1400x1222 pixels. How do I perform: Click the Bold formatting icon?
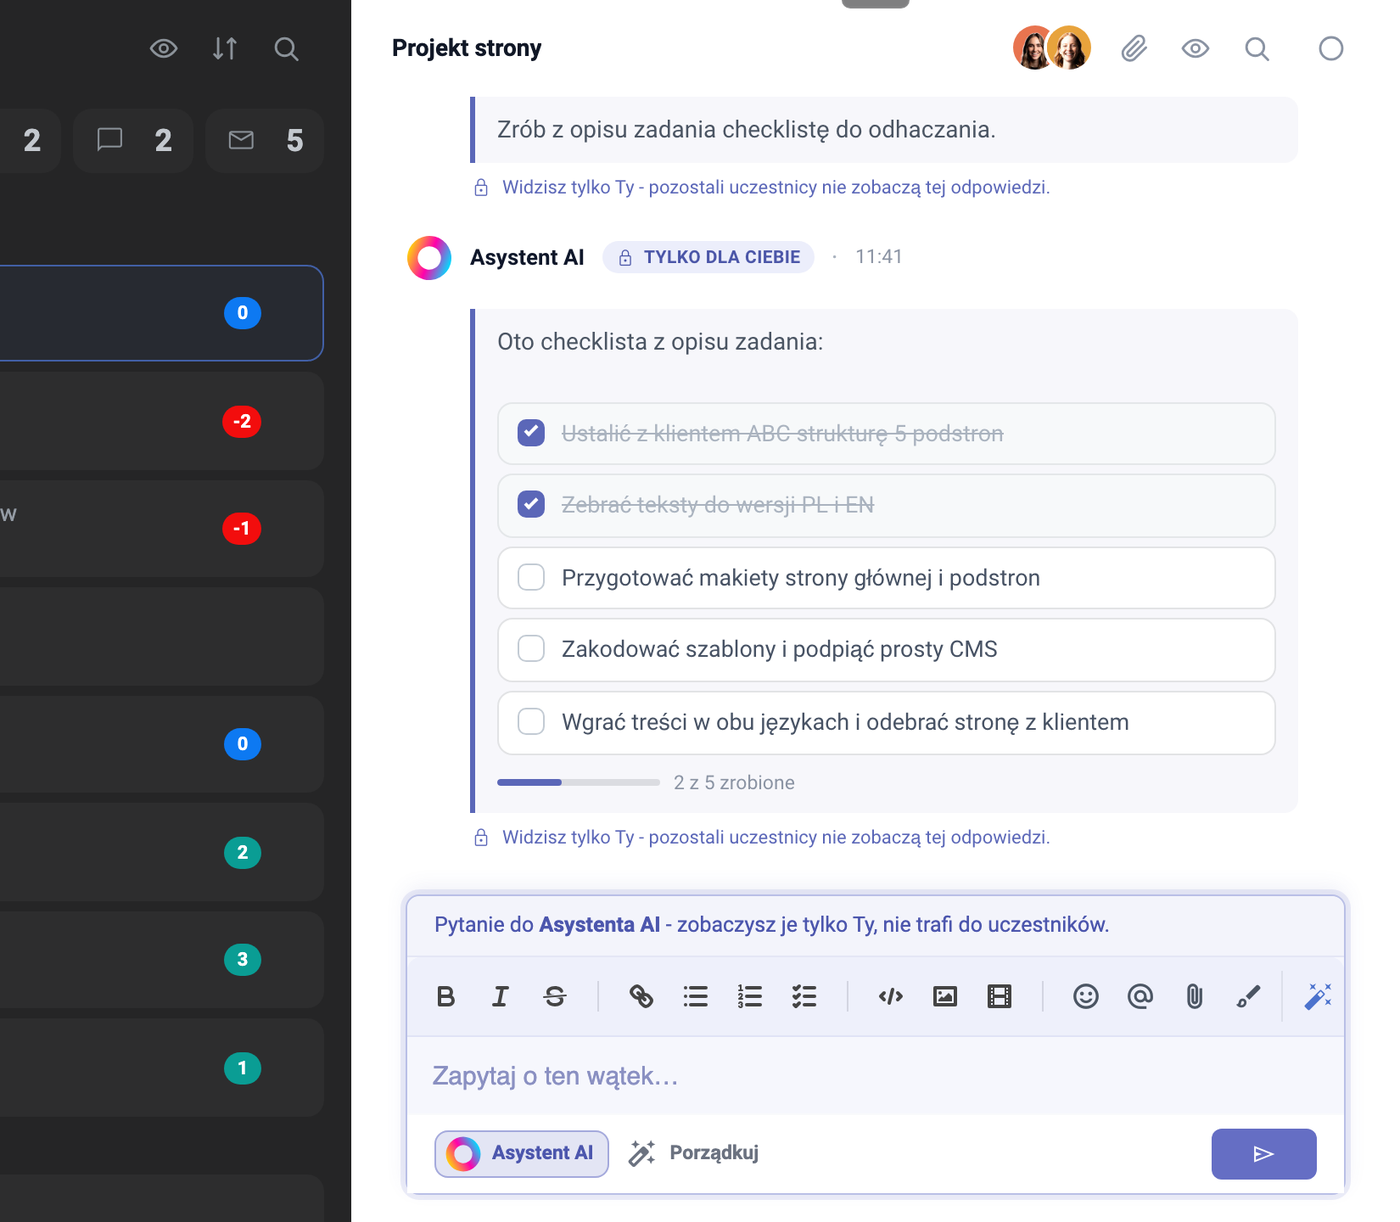click(x=446, y=996)
